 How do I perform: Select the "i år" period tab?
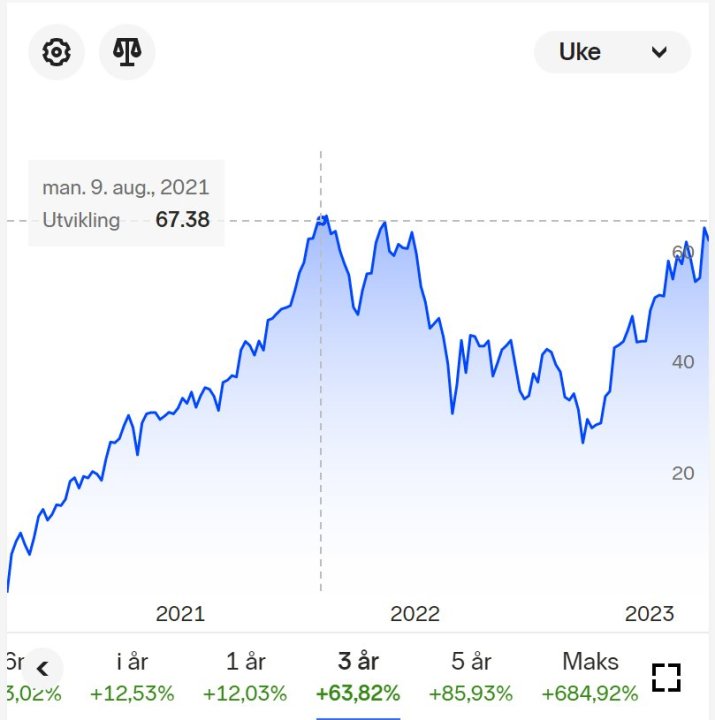tap(132, 676)
